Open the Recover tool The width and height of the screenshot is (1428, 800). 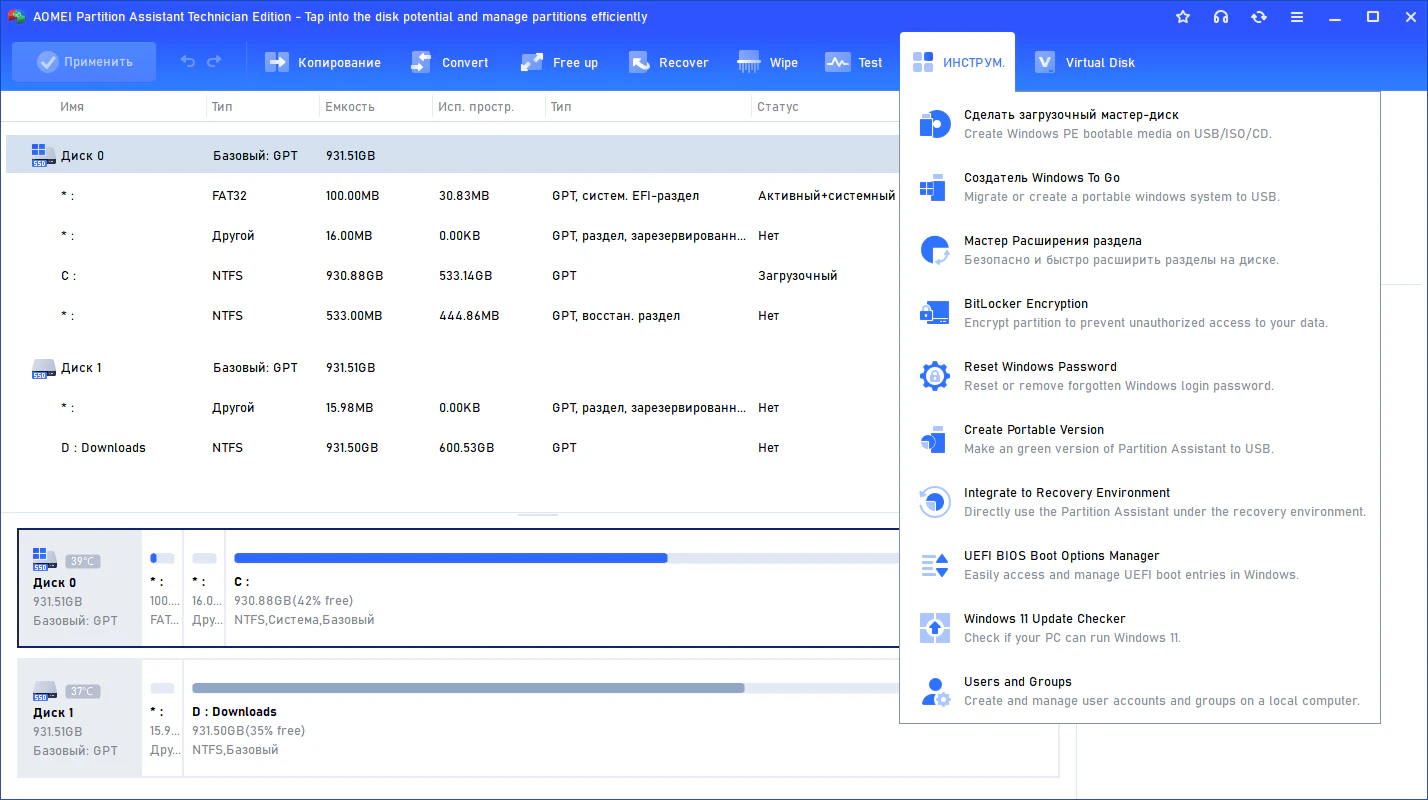tap(669, 62)
